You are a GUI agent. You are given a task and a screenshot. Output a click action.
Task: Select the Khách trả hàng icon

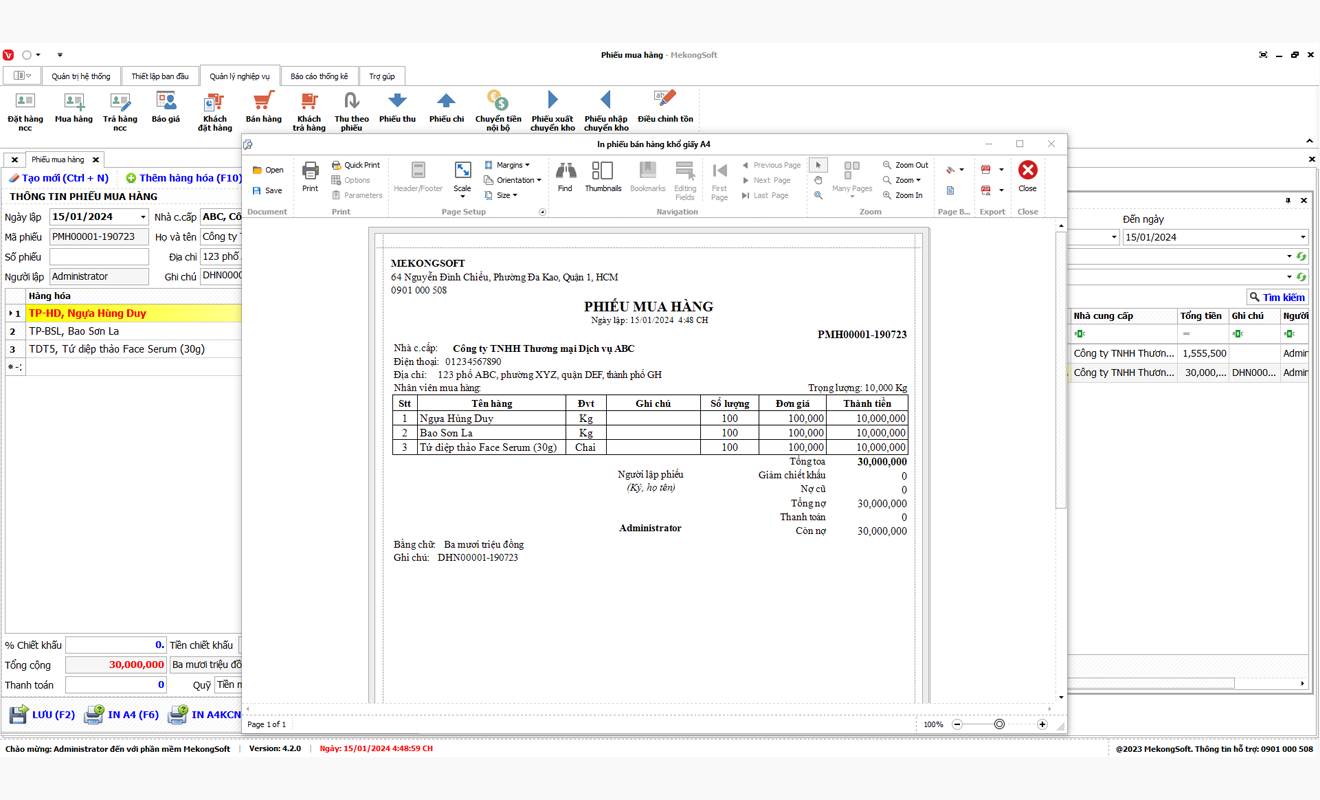pyautogui.click(x=309, y=110)
